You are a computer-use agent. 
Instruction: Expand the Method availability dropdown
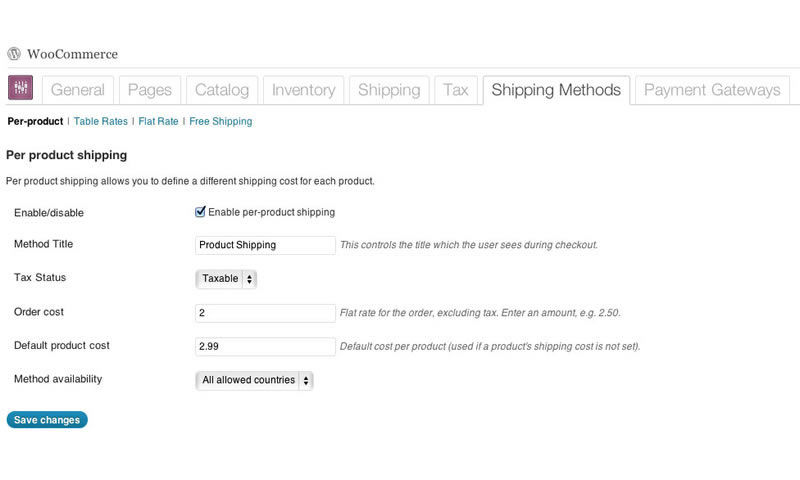coord(254,380)
